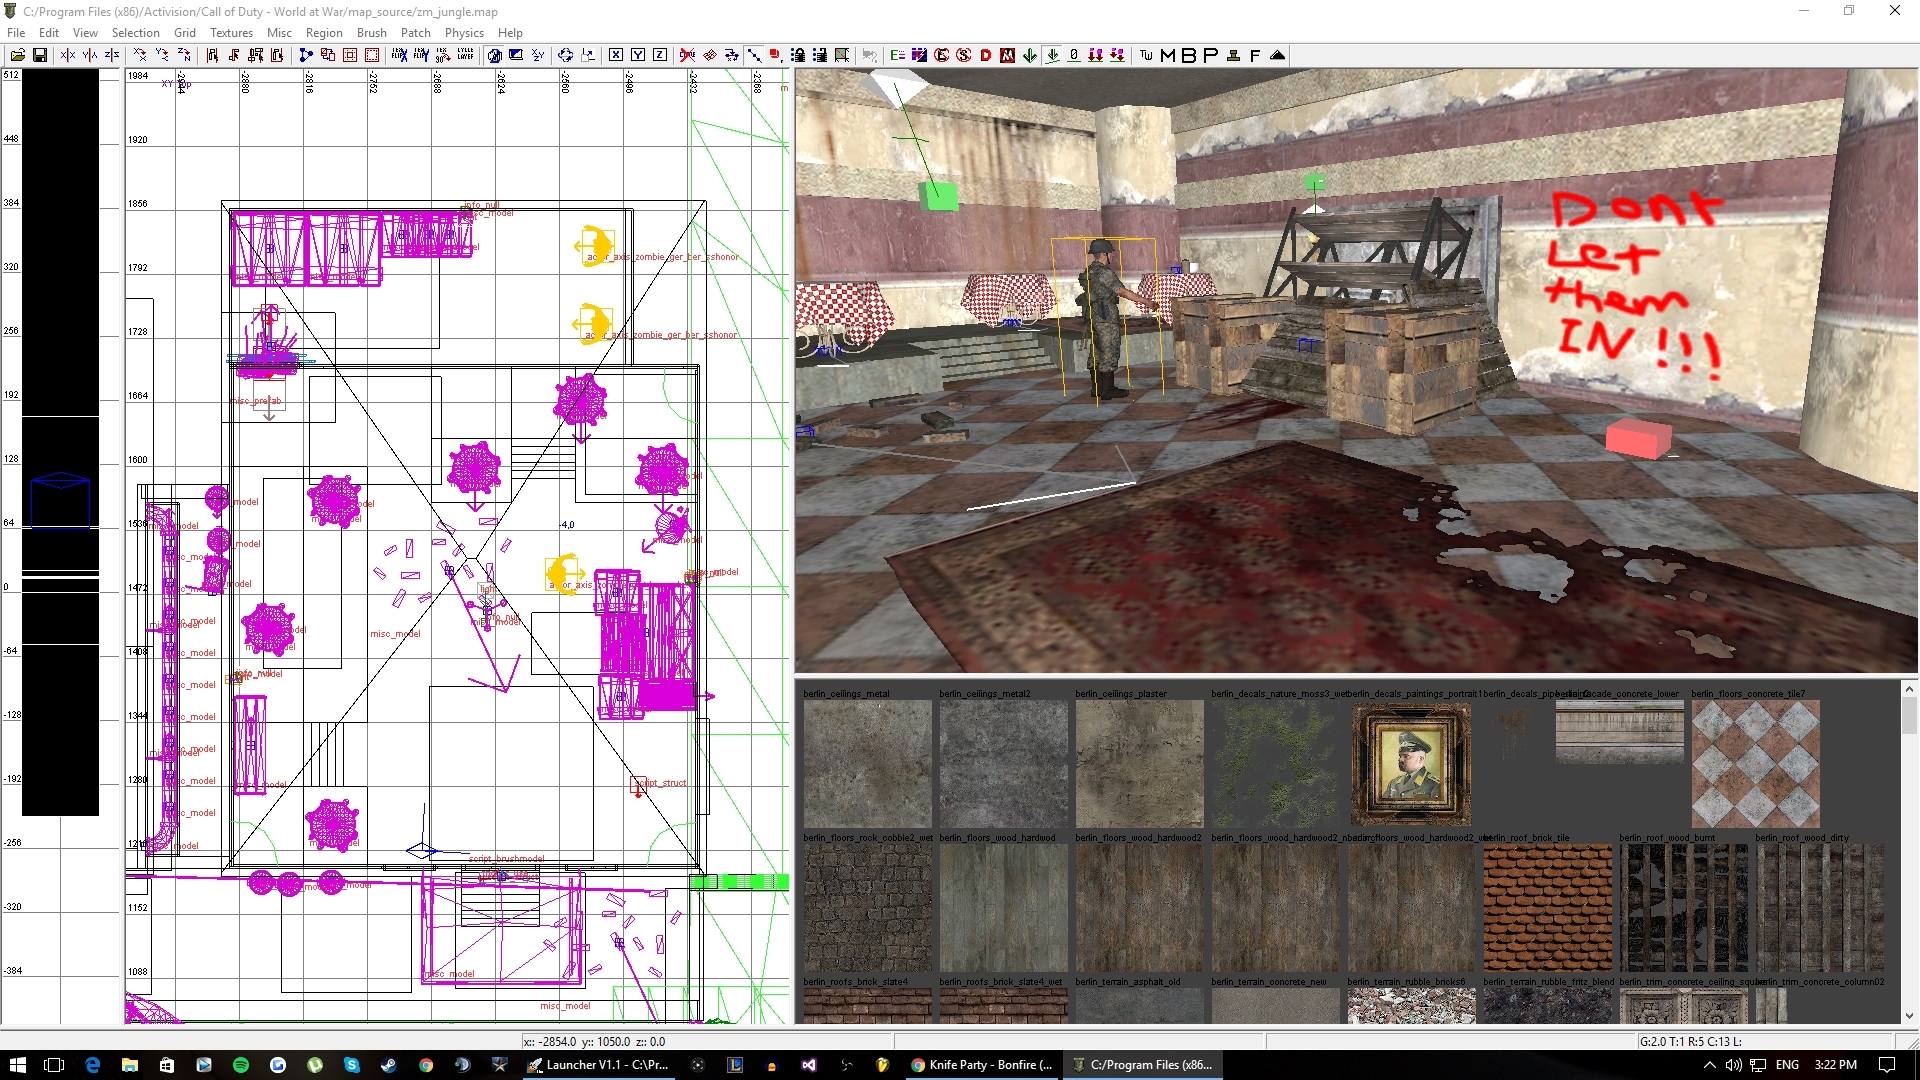Click the green E entity list icon
The image size is (1920, 1080).
[898, 55]
